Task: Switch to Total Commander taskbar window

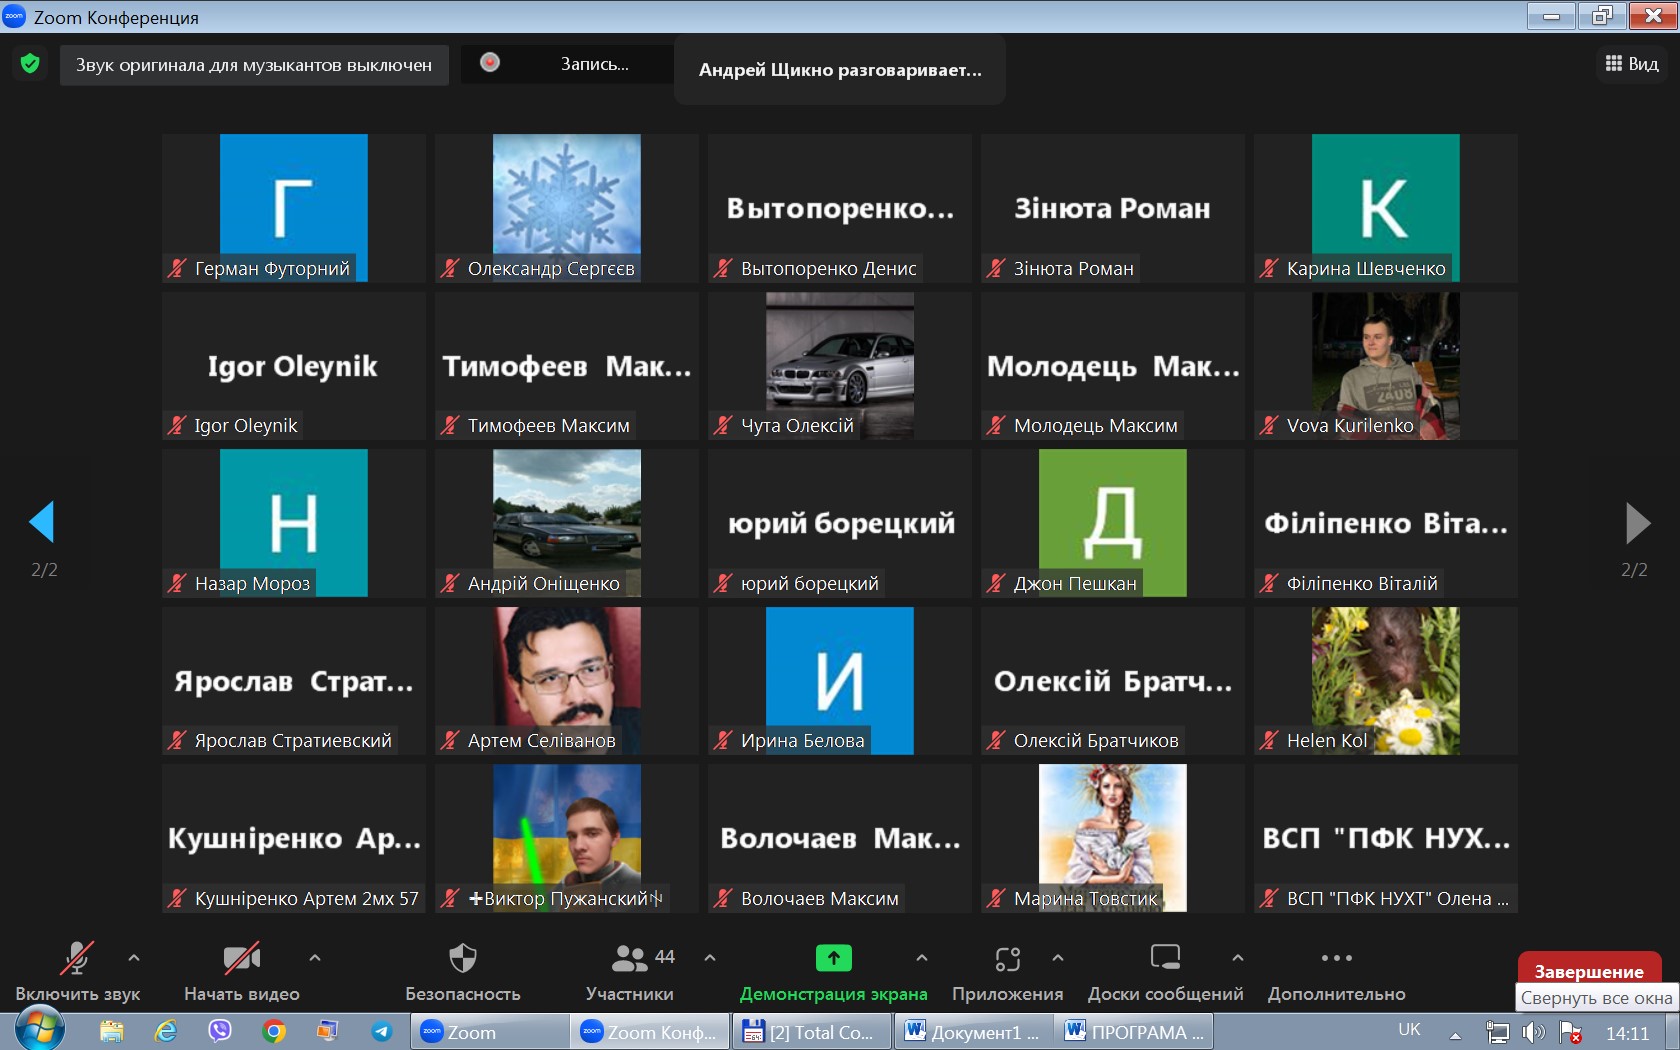Action: (811, 1032)
